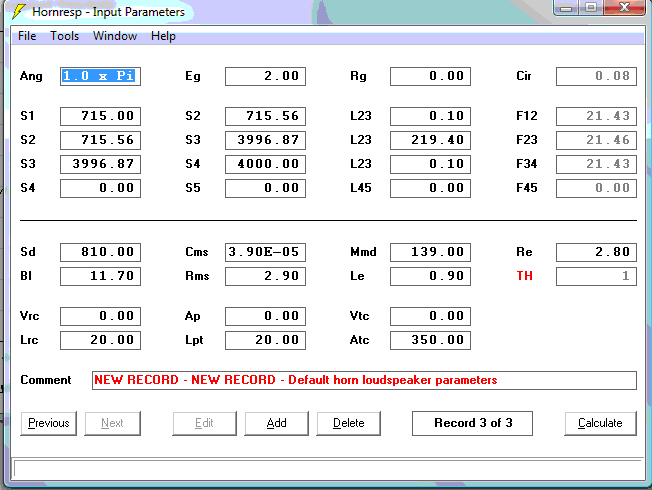The height and width of the screenshot is (490, 652).
Task: Click the Hornresp lightning bolt title icon
Action: click(19, 12)
